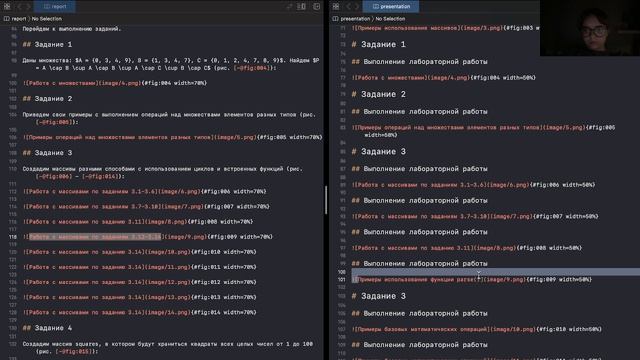Click '# Задание 3' heading on presentation line 103
640x360 pixels.
coord(379,296)
